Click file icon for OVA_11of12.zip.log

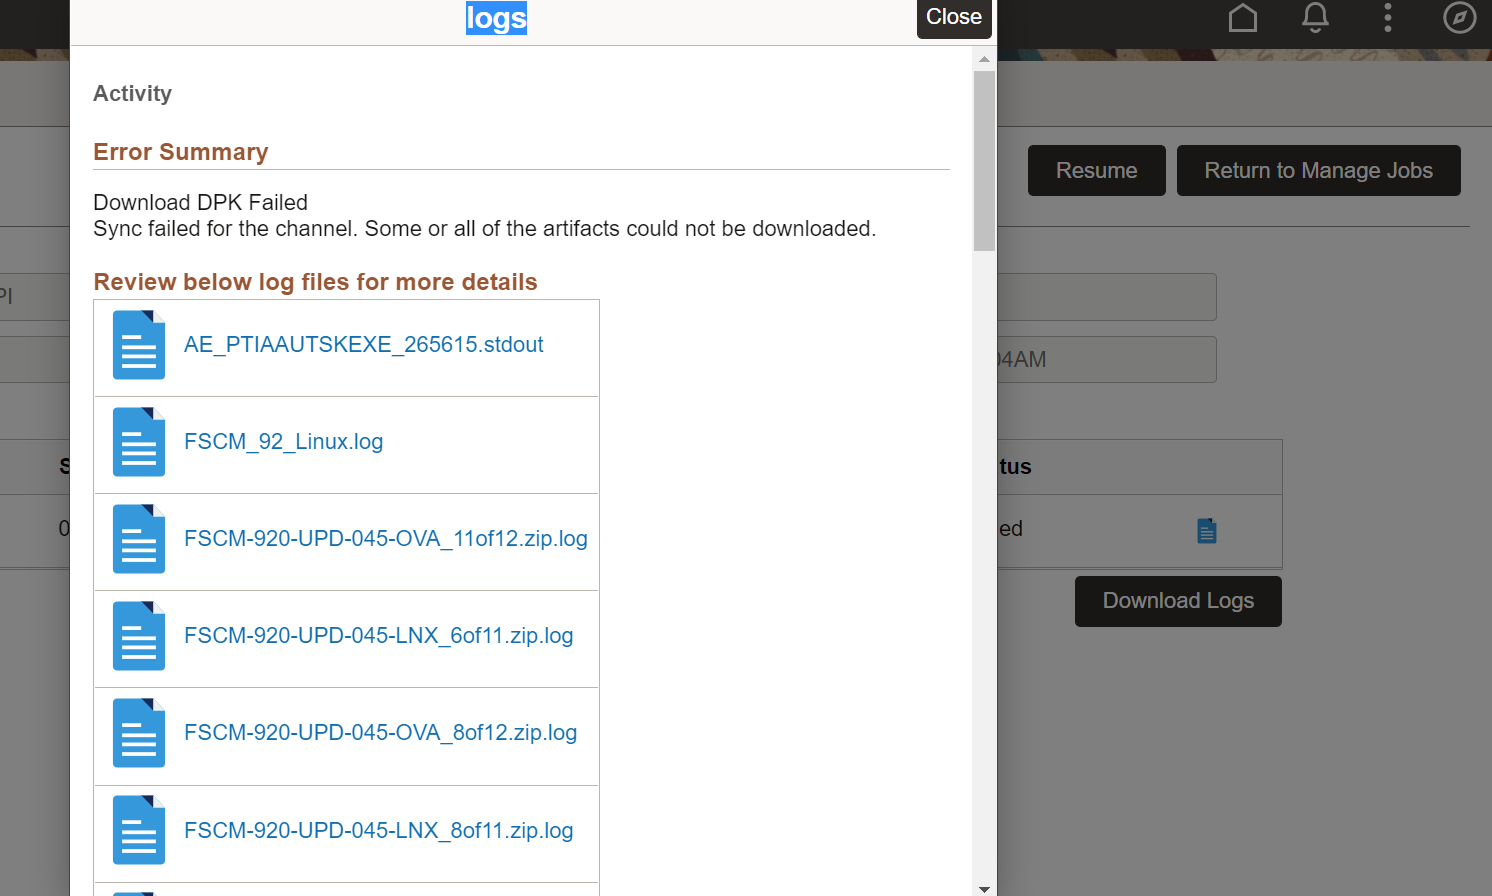(139, 539)
